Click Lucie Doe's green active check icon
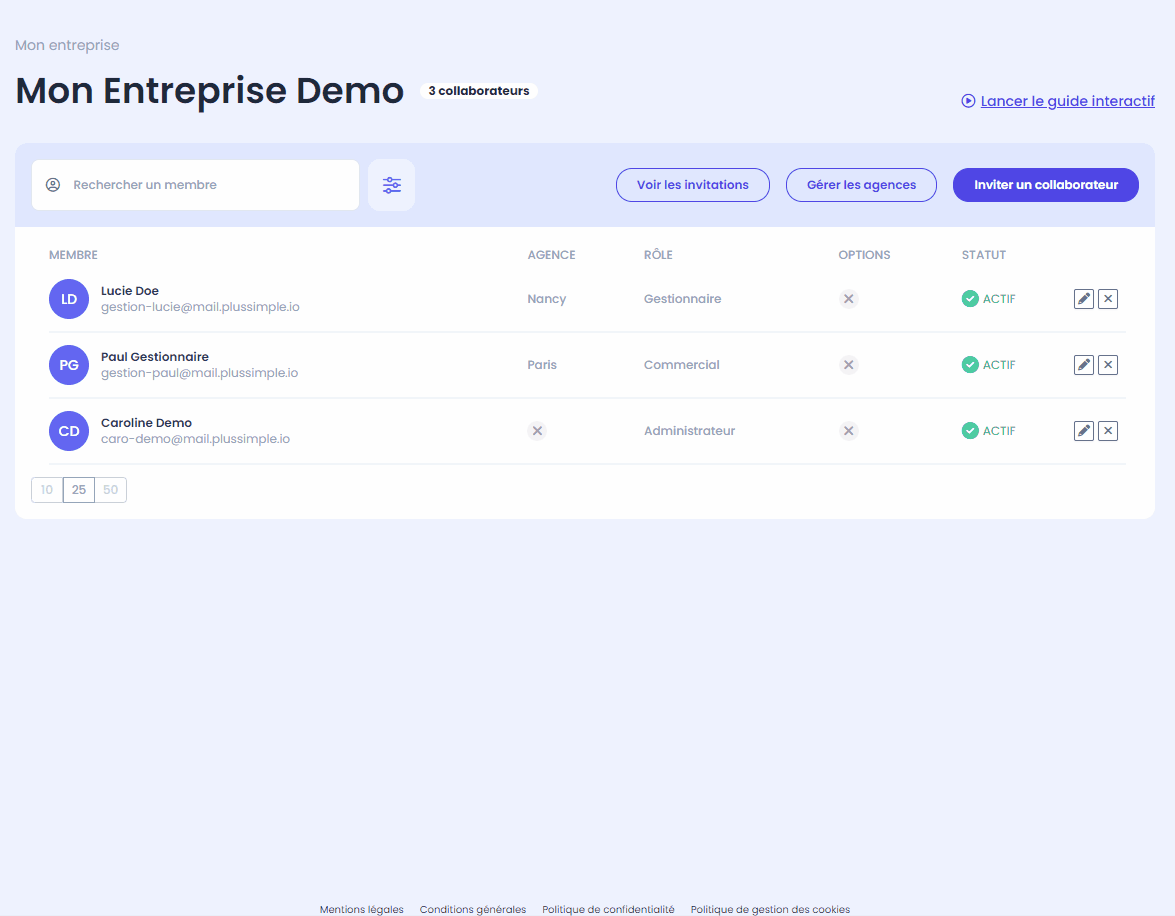Viewport: 1175px width, 916px height. (x=970, y=299)
